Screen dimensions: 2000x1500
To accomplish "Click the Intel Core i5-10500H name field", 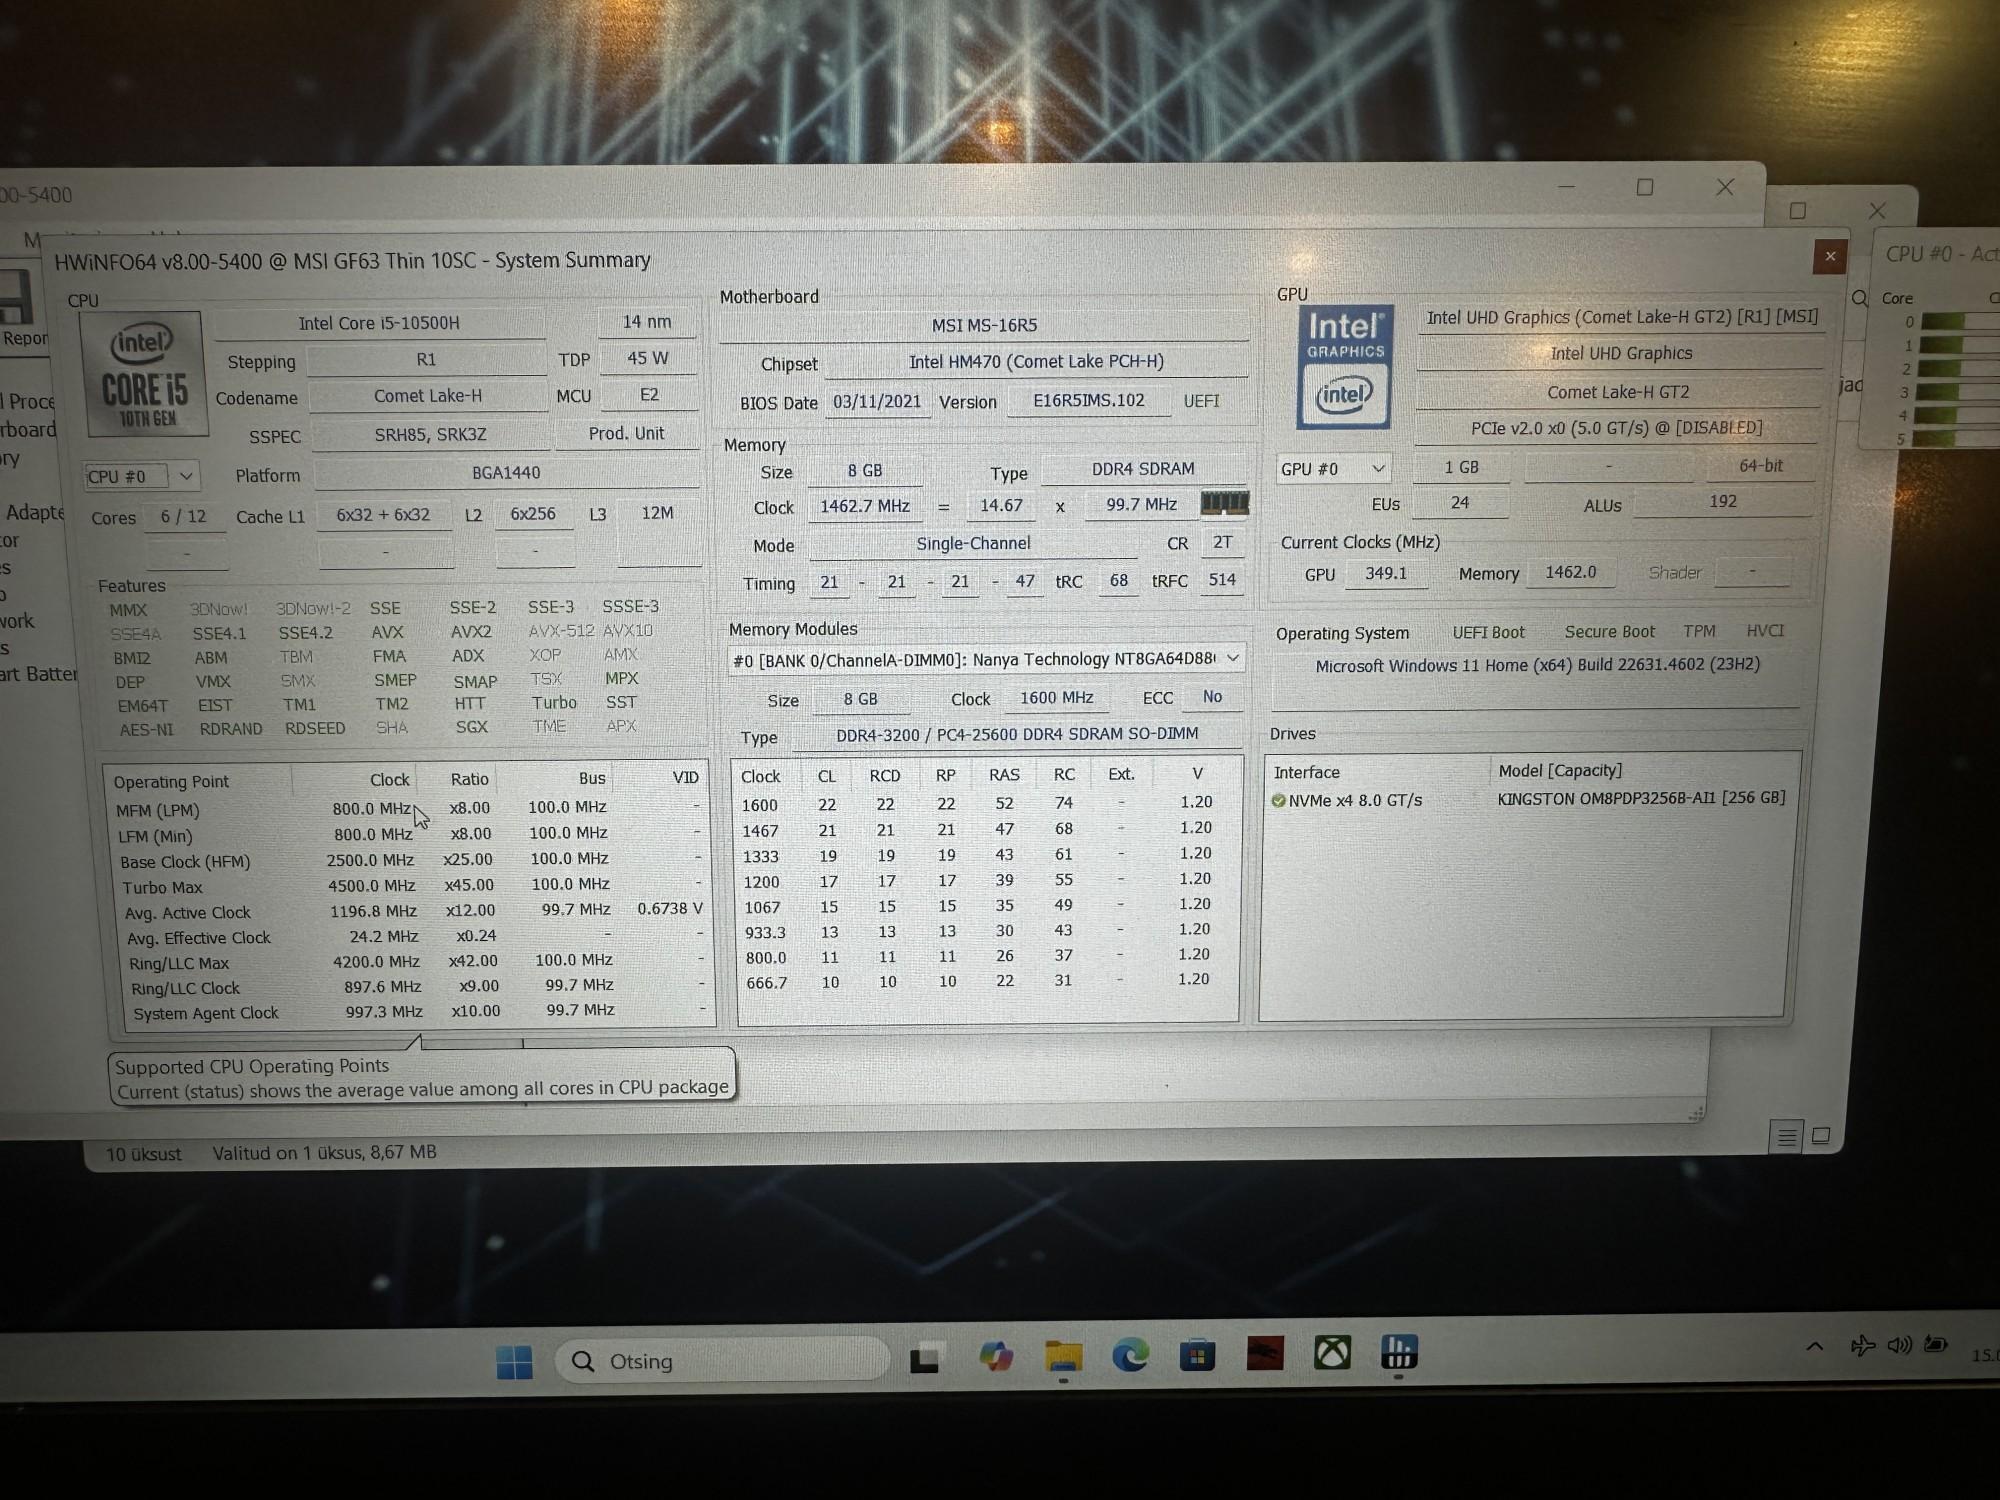I will tap(379, 323).
